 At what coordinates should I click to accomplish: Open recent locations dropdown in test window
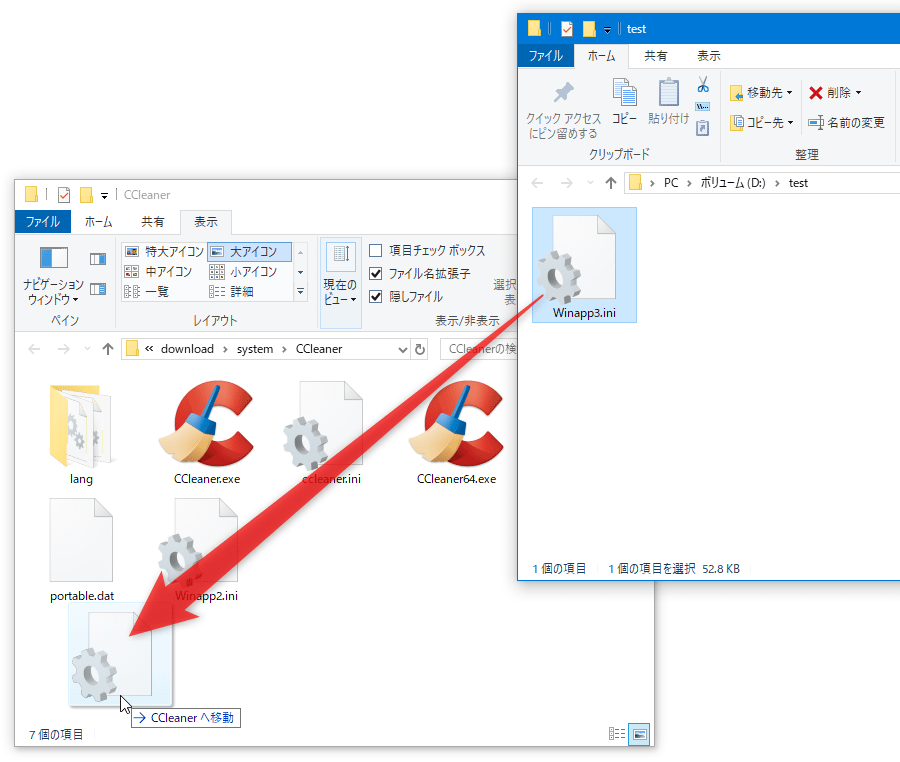click(x=589, y=183)
